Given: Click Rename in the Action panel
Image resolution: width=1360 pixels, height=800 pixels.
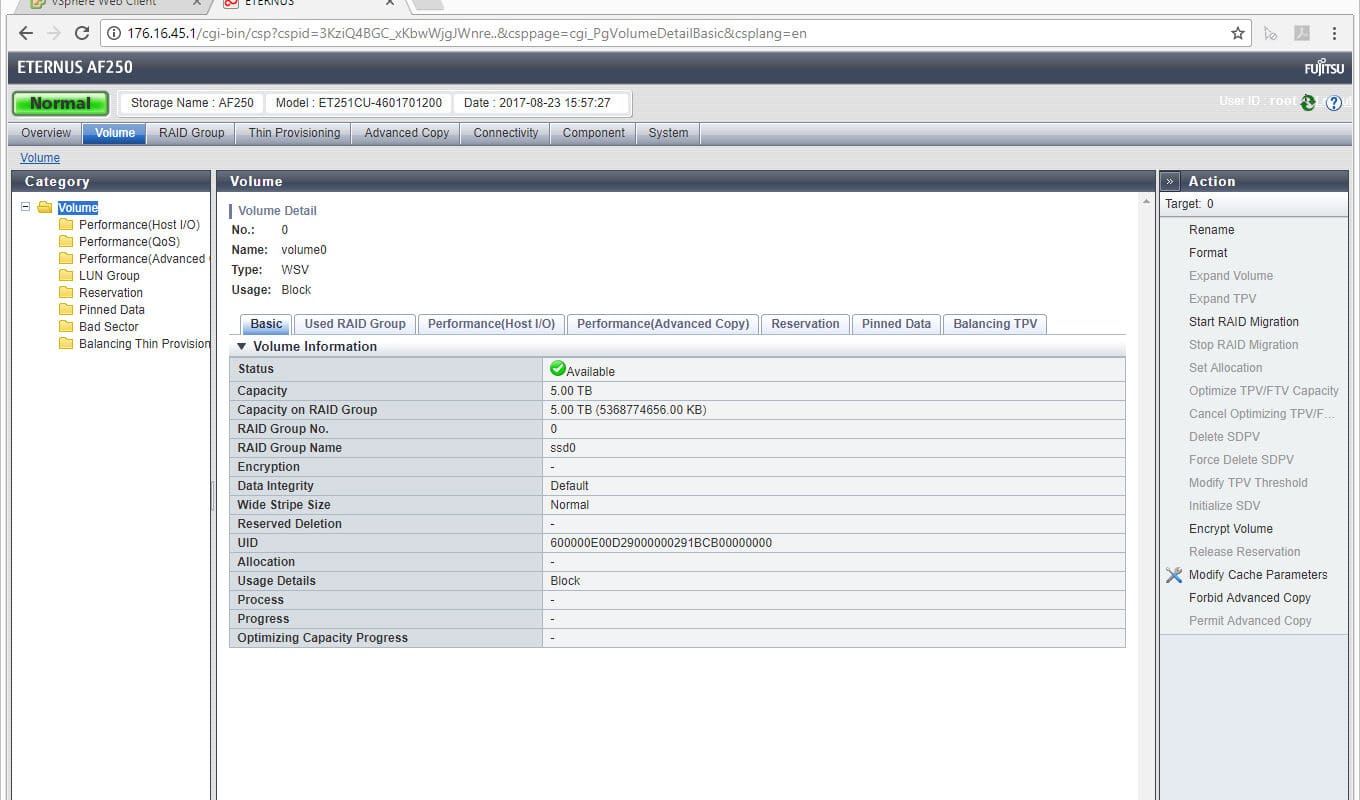Looking at the screenshot, I should pos(1211,230).
